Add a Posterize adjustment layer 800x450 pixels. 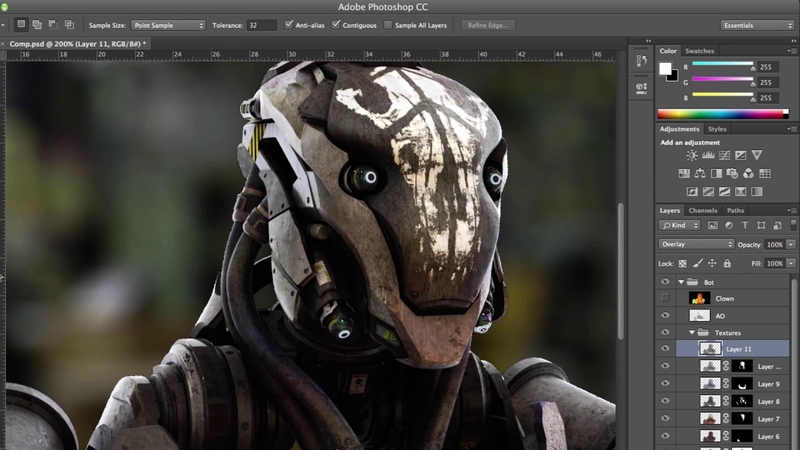click(x=708, y=191)
